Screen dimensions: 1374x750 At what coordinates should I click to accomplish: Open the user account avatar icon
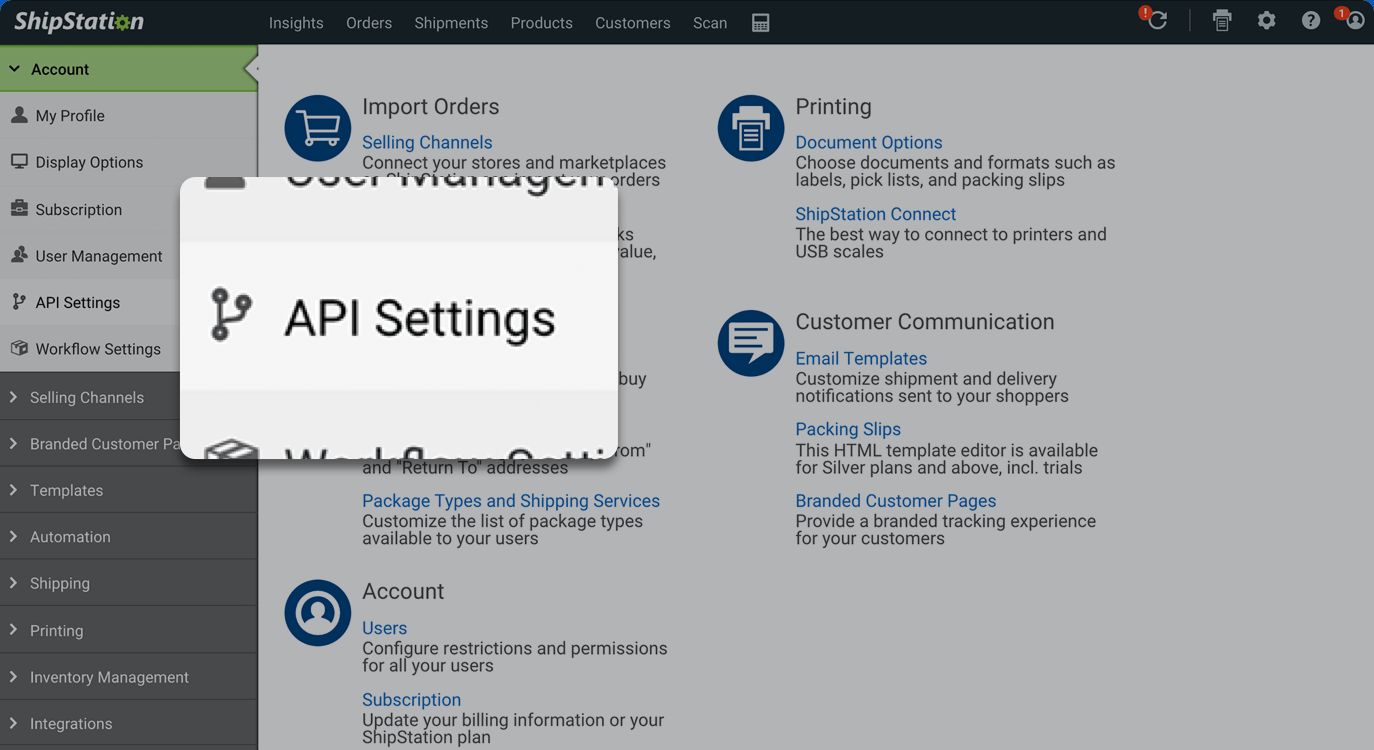(1354, 20)
